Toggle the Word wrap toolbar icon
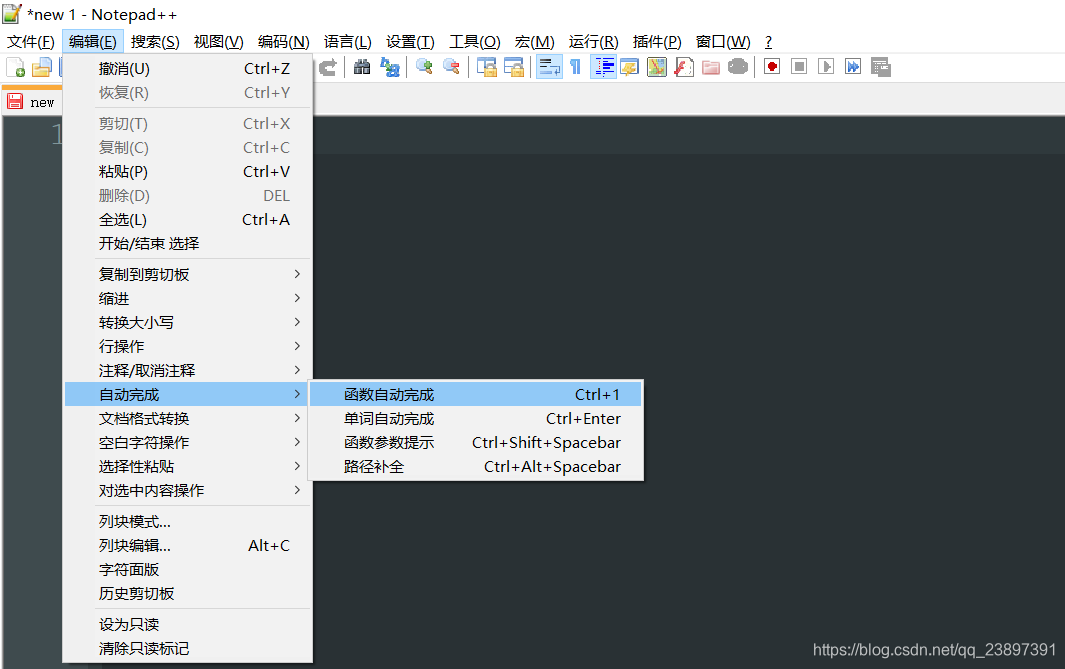This screenshot has height=669, width=1065. [549, 67]
